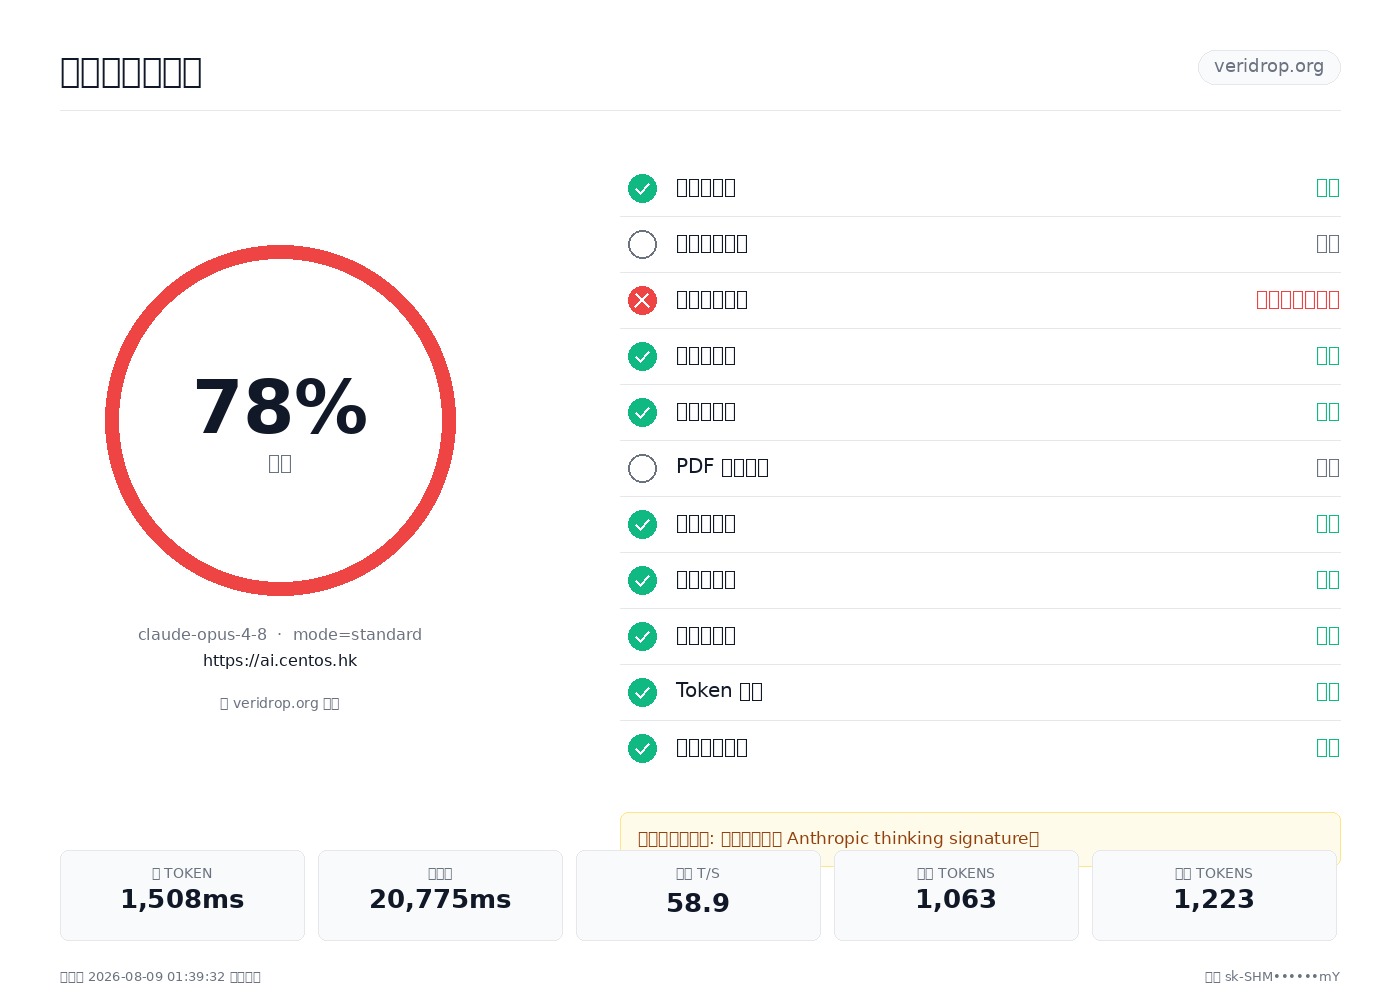
Task: Click the 78% red progress ring
Action: (x=280, y=420)
